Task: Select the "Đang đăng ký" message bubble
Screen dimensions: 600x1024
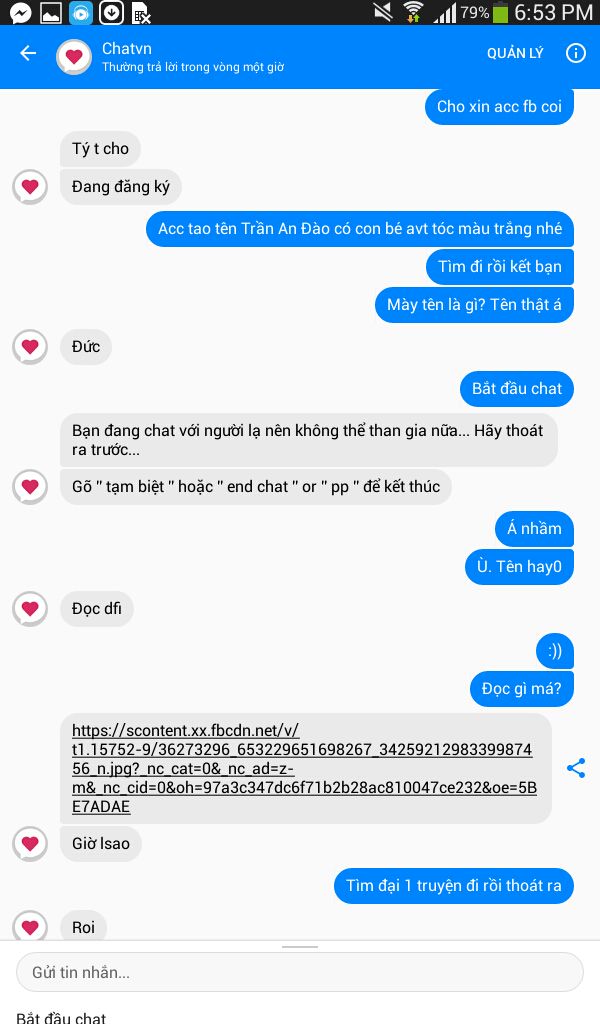Action: tap(121, 187)
